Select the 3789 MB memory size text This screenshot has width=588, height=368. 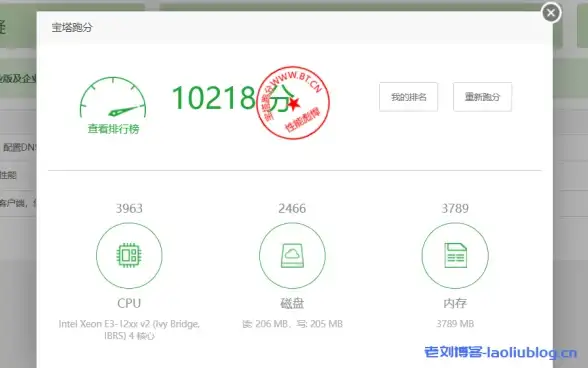tap(455, 324)
